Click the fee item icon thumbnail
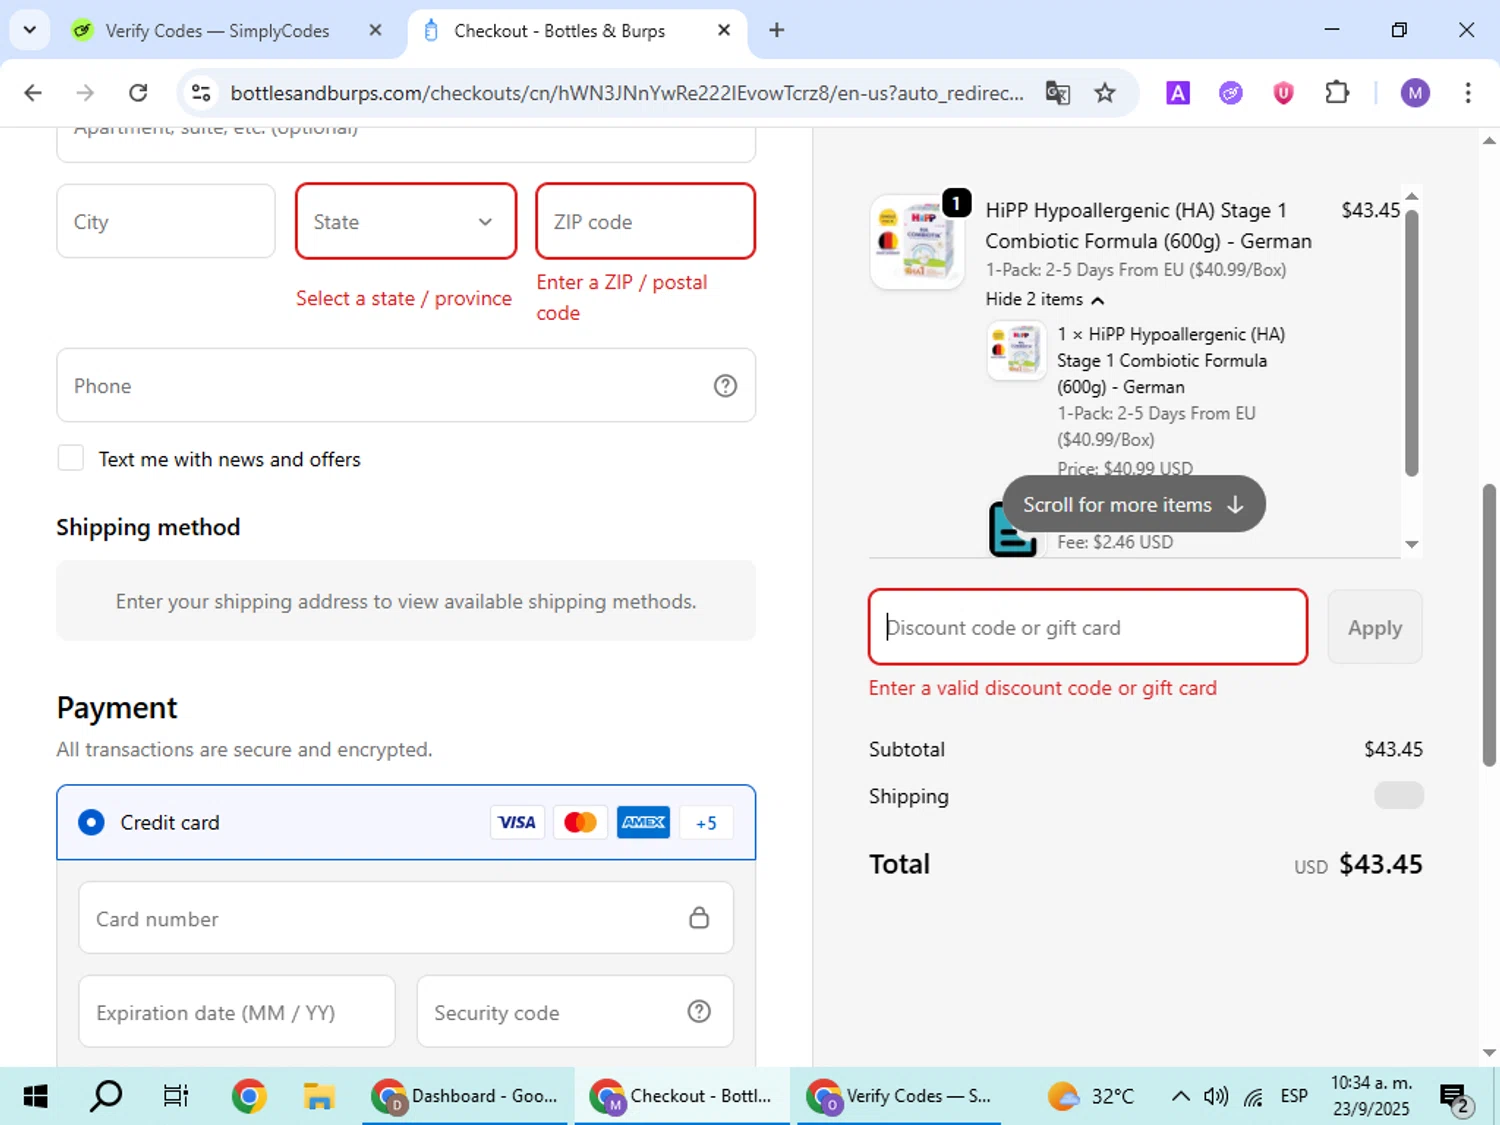This screenshot has height=1125, width=1500. pyautogui.click(x=1012, y=531)
